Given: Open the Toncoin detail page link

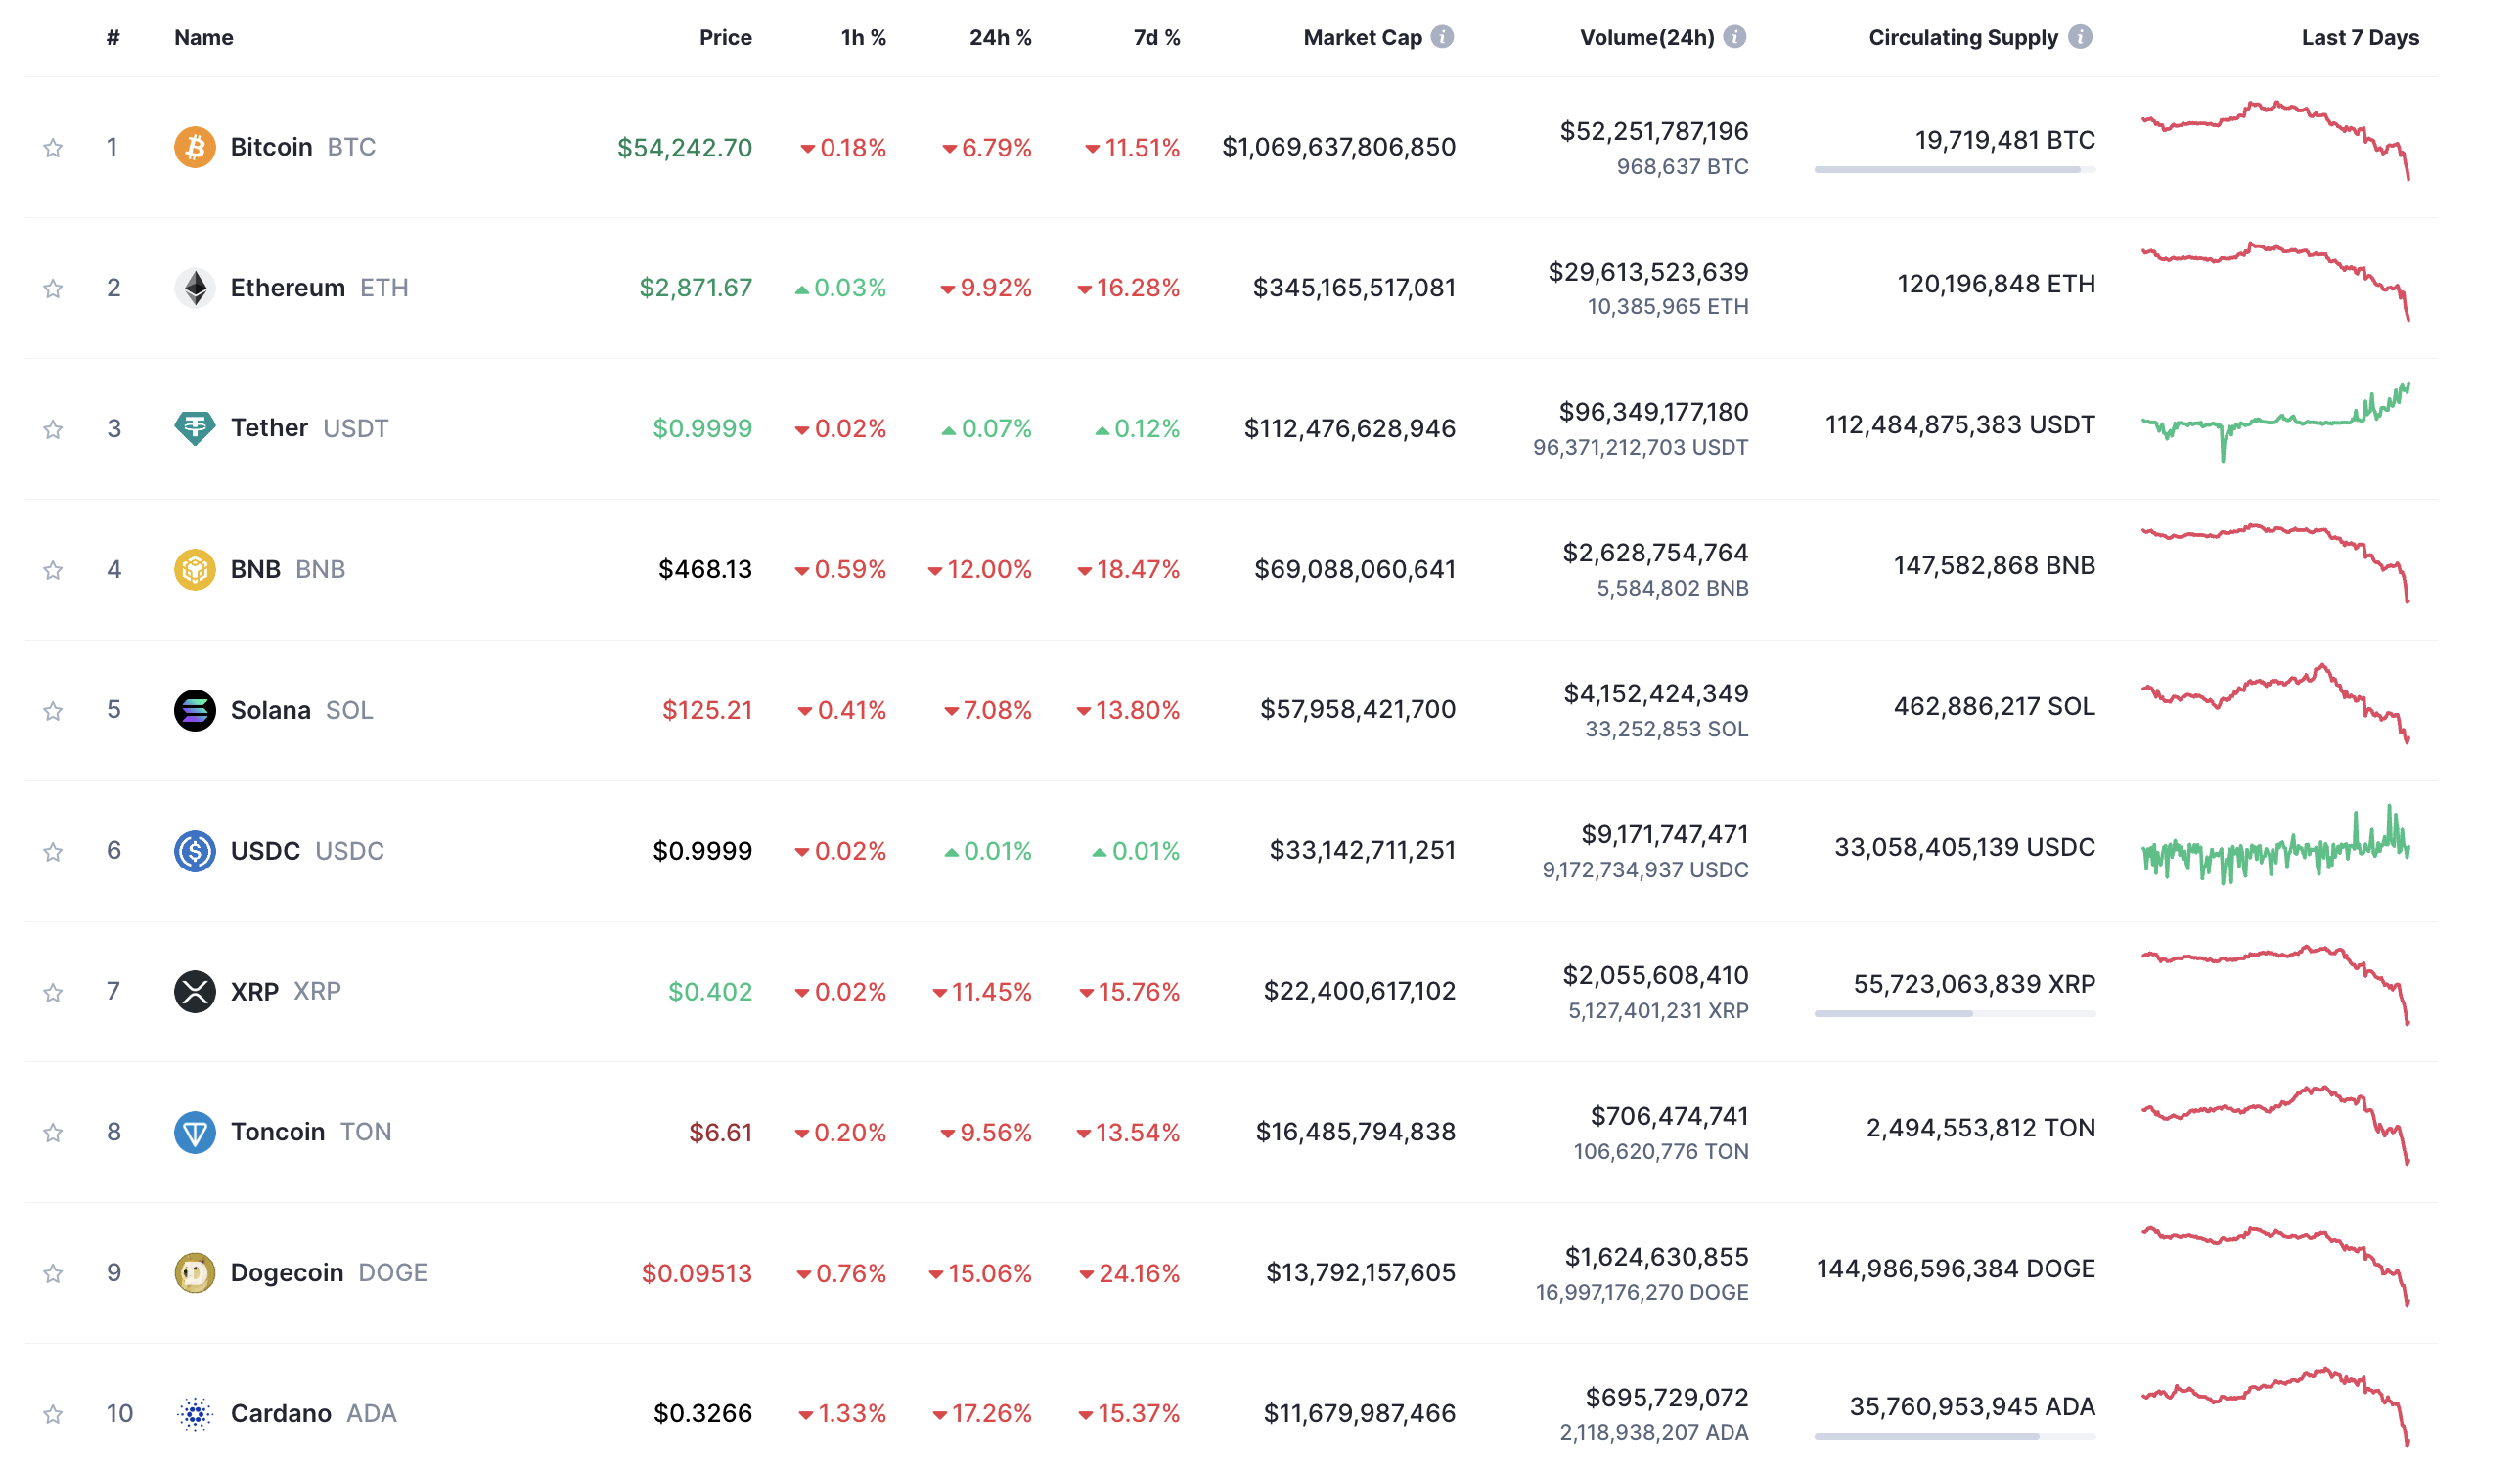Looking at the screenshot, I should point(278,1132).
